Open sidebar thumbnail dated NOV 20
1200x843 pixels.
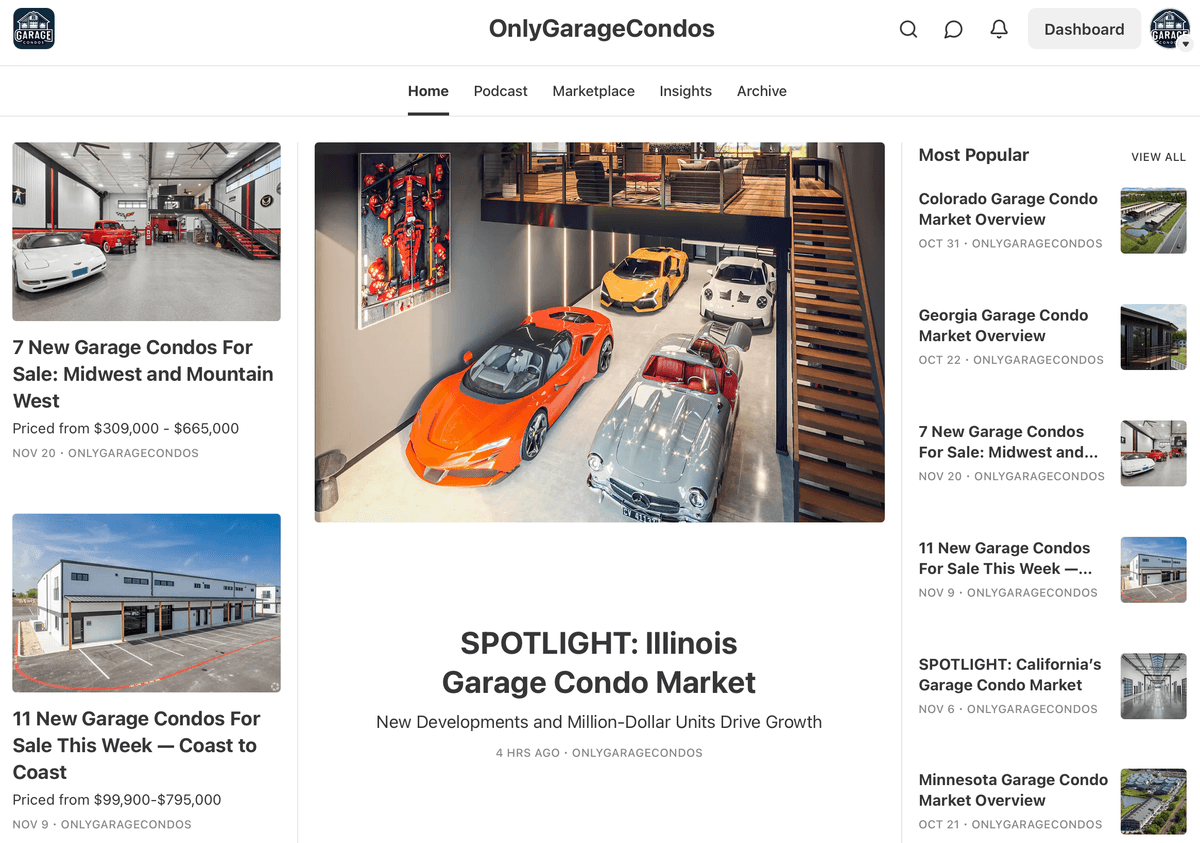(1153, 453)
